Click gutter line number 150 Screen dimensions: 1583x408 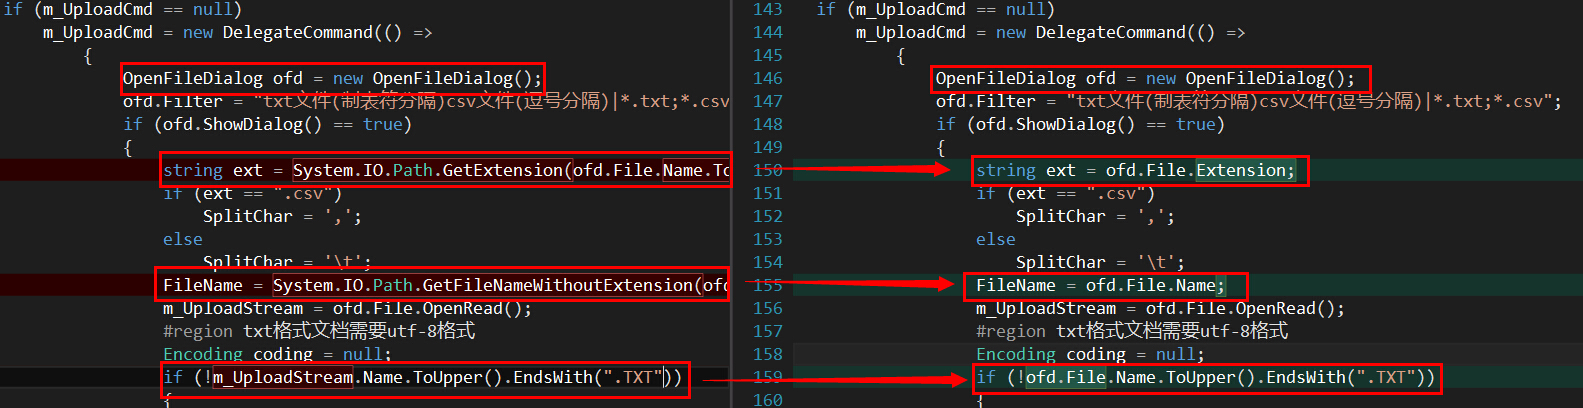click(x=768, y=170)
